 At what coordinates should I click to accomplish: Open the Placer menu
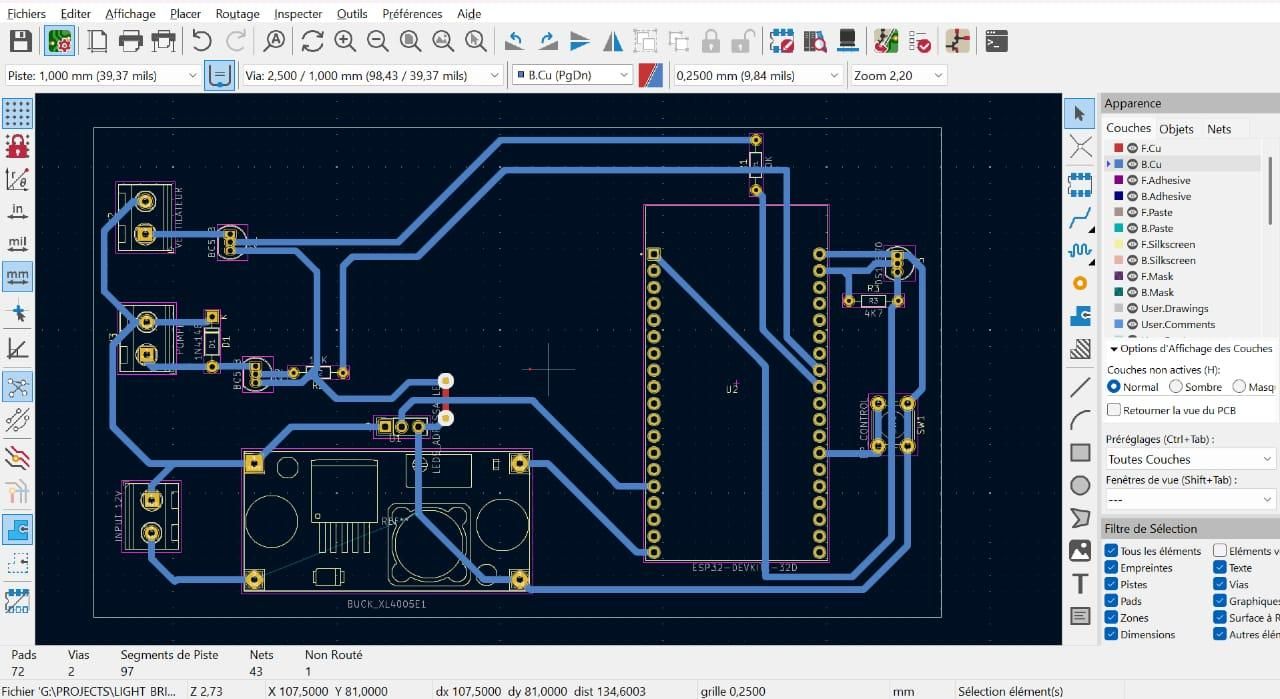click(x=185, y=14)
